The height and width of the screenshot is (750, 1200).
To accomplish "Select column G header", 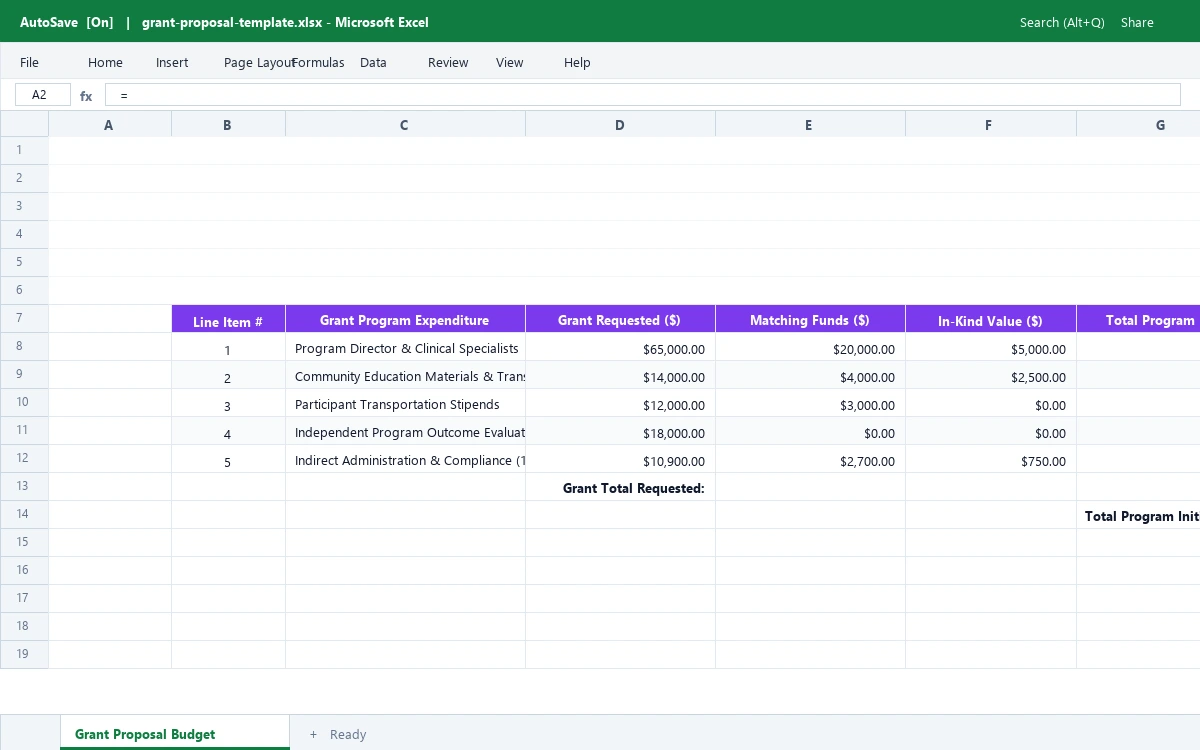I will [x=1138, y=125].
